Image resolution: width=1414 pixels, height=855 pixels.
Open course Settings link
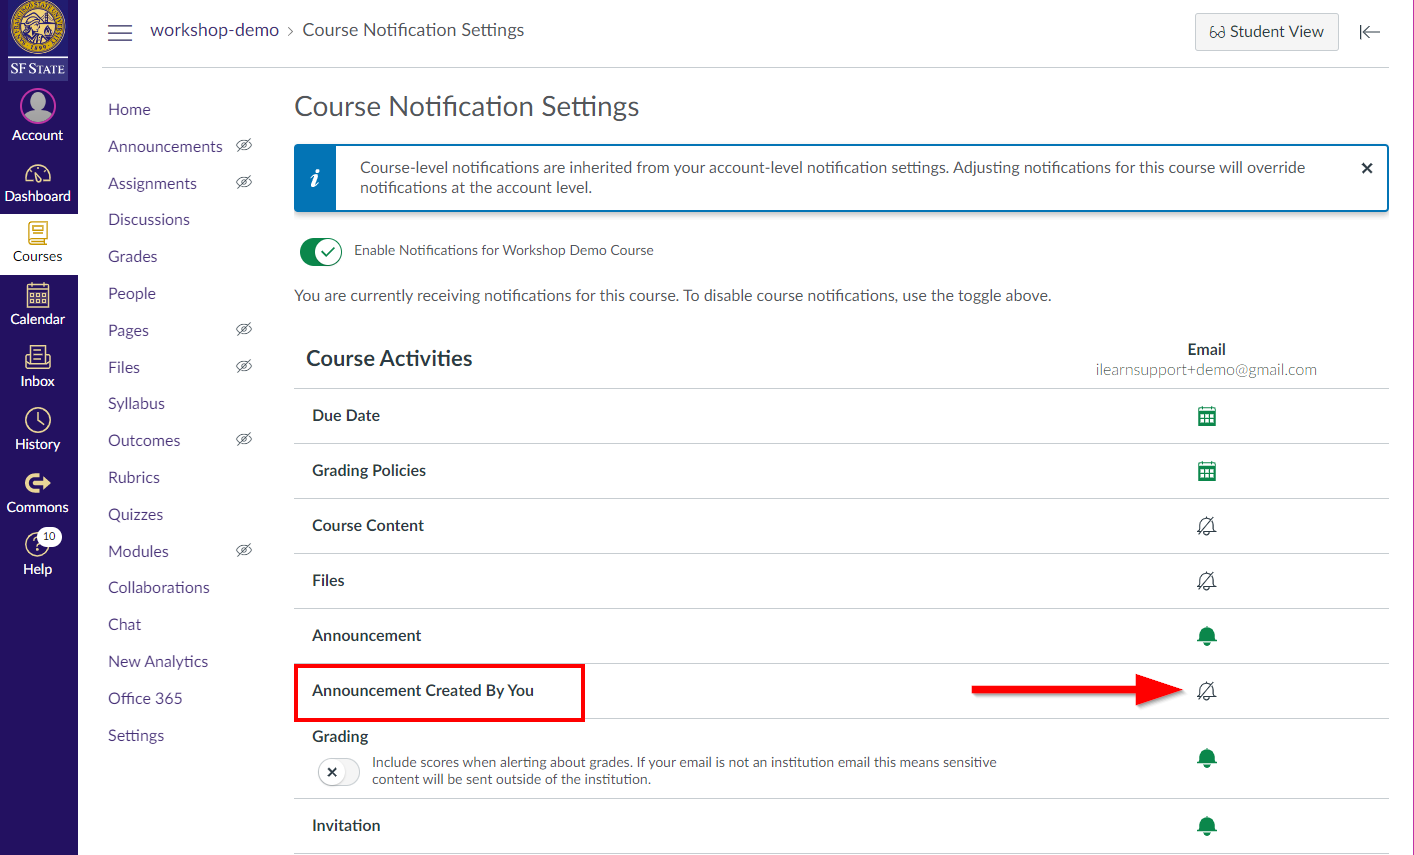136,735
